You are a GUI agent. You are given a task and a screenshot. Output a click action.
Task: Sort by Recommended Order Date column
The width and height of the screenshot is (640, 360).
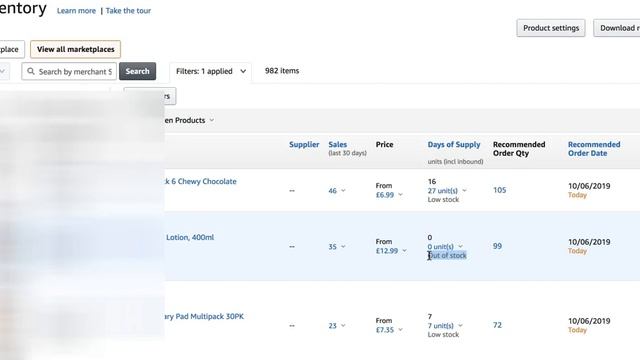point(594,149)
